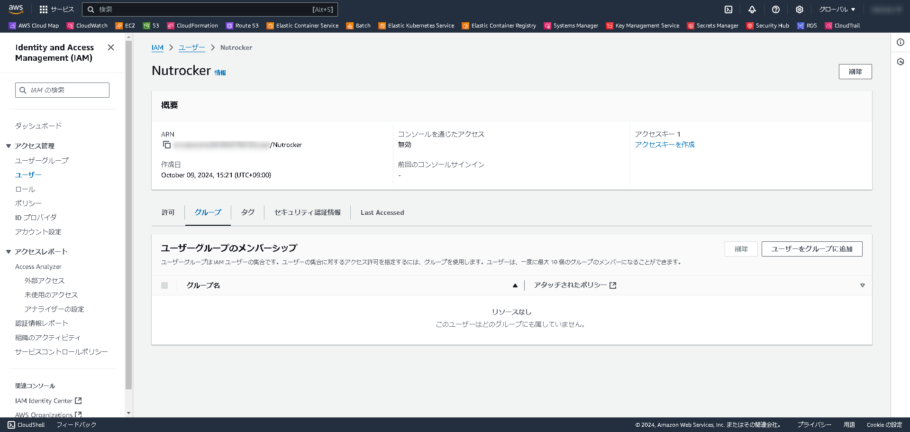This screenshot has height=432, width=910.
Task: Click ユーザー breadcrumb link
Action: coord(192,47)
